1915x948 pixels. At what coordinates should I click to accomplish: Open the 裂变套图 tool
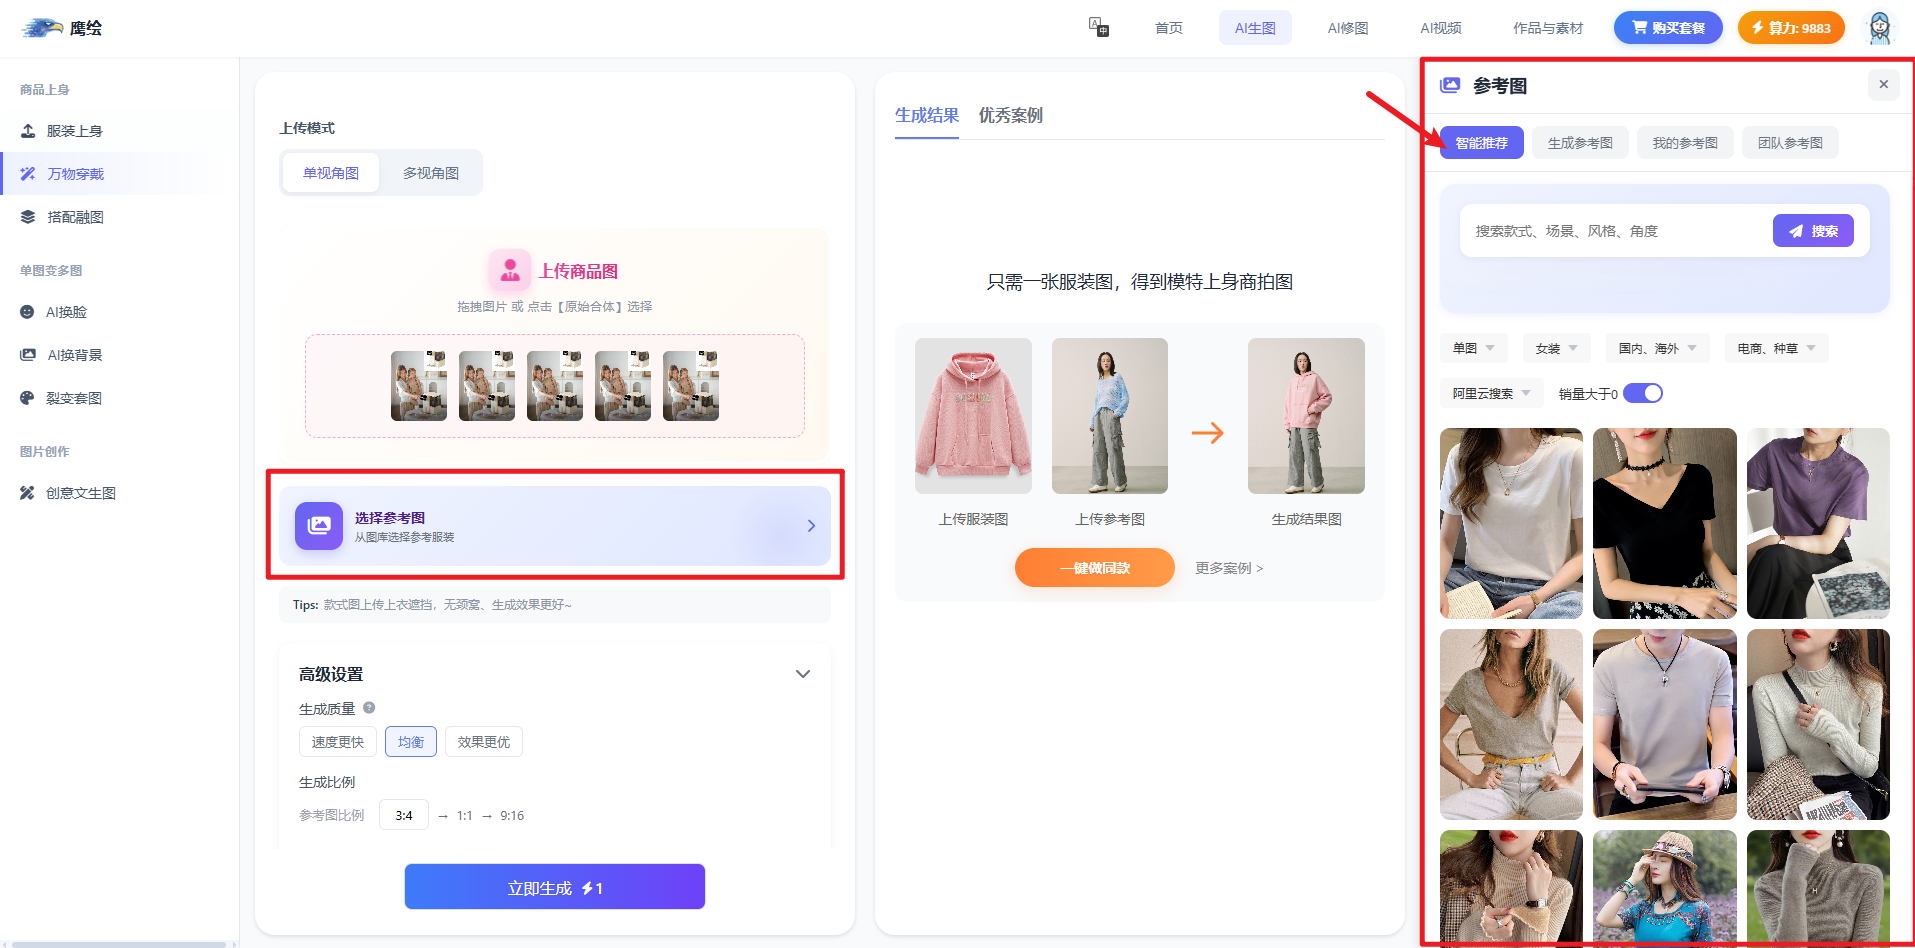[x=73, y=398]
